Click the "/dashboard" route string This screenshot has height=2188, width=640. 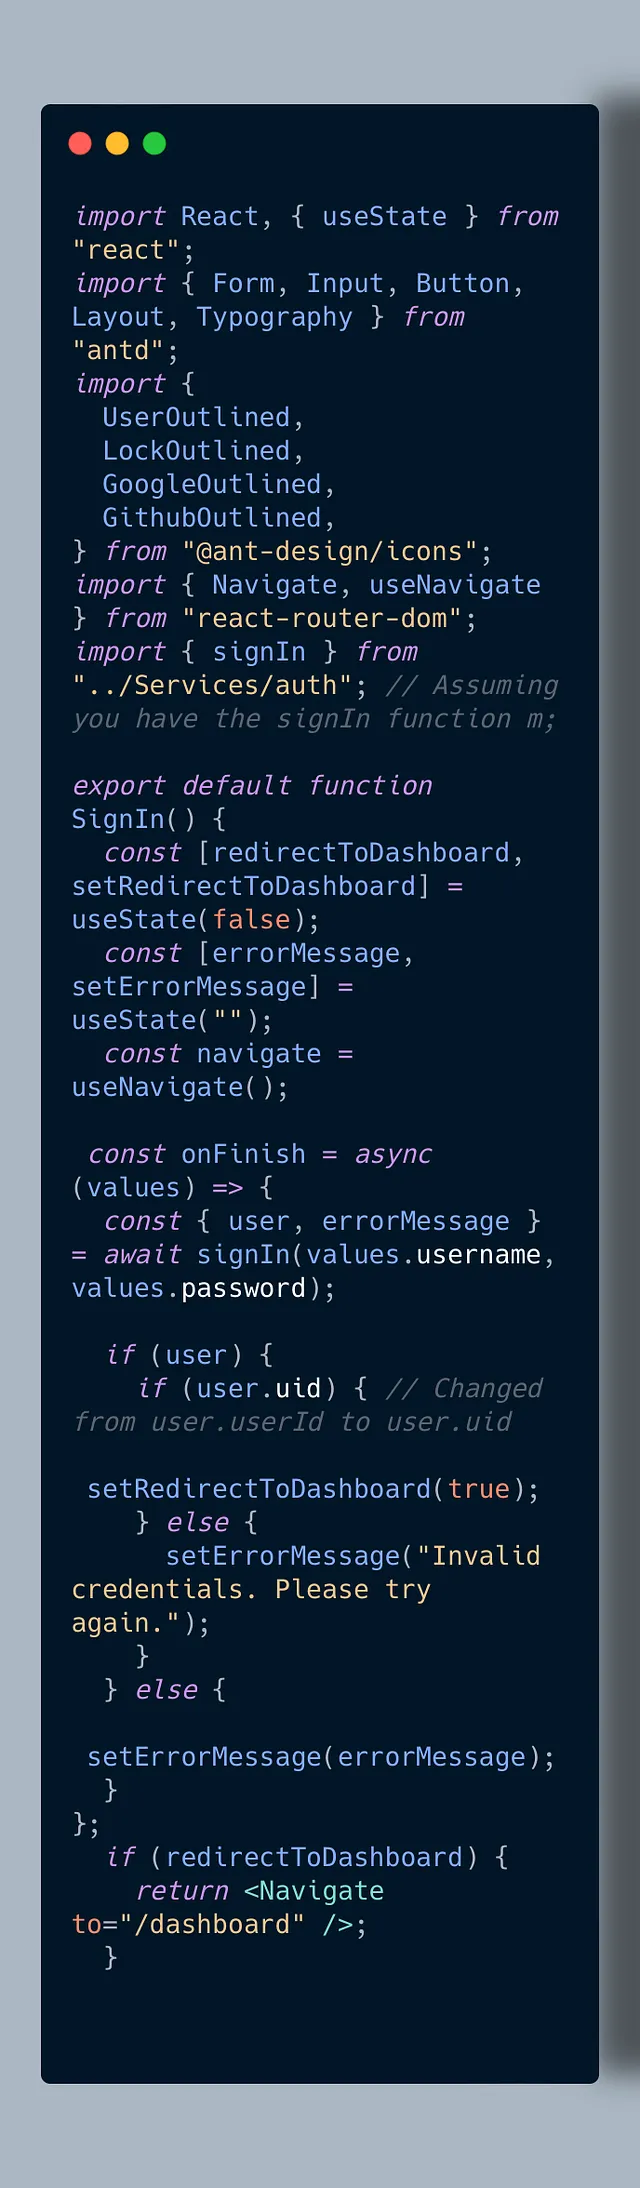click(212, 1925)
